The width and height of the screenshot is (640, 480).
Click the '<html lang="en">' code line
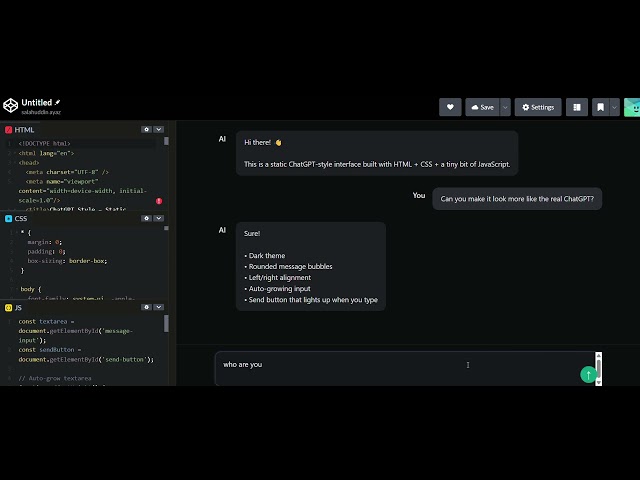46,153
